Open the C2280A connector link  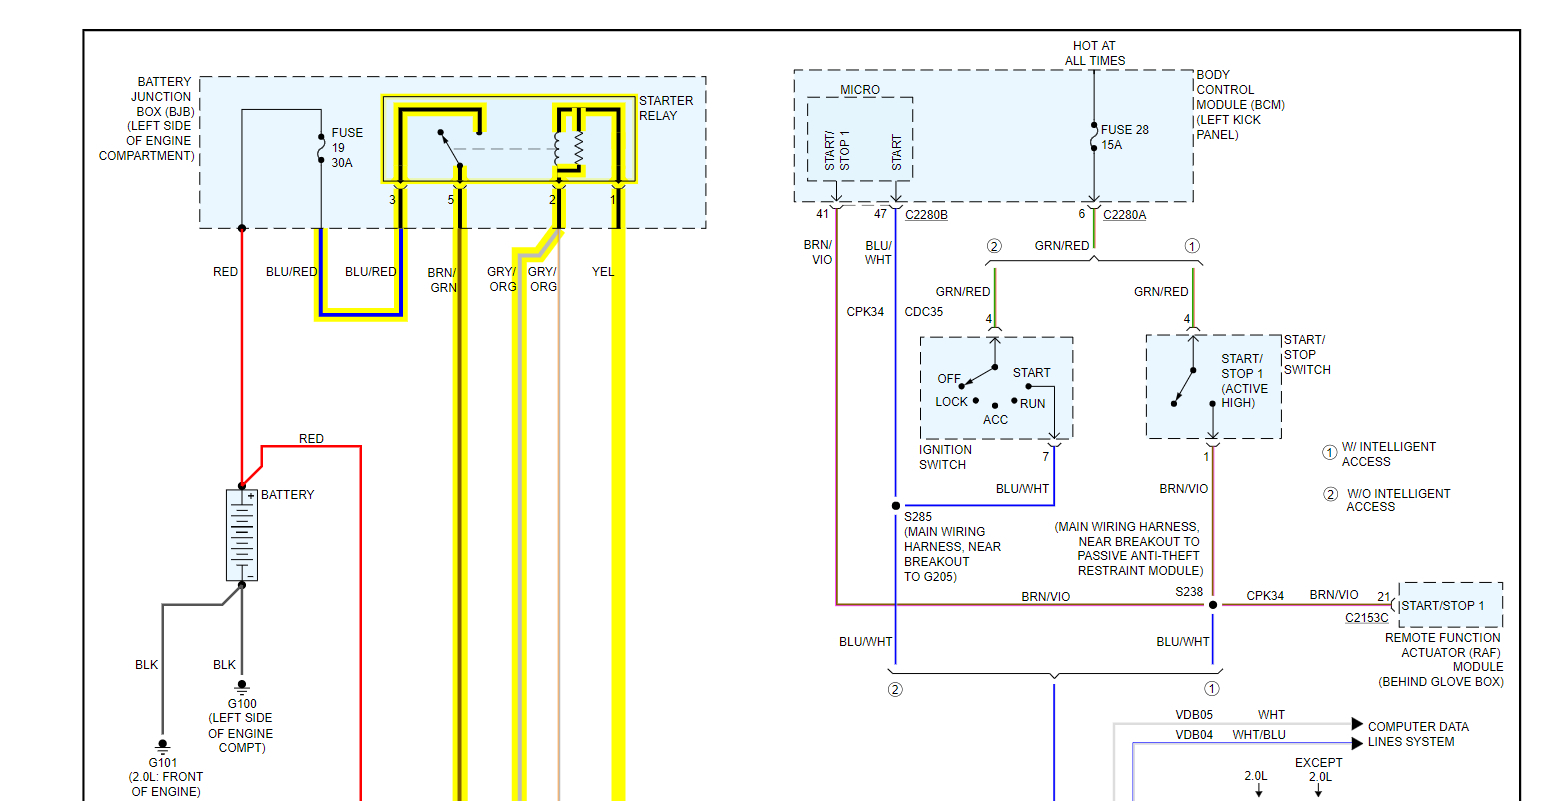click(1125, 215)
